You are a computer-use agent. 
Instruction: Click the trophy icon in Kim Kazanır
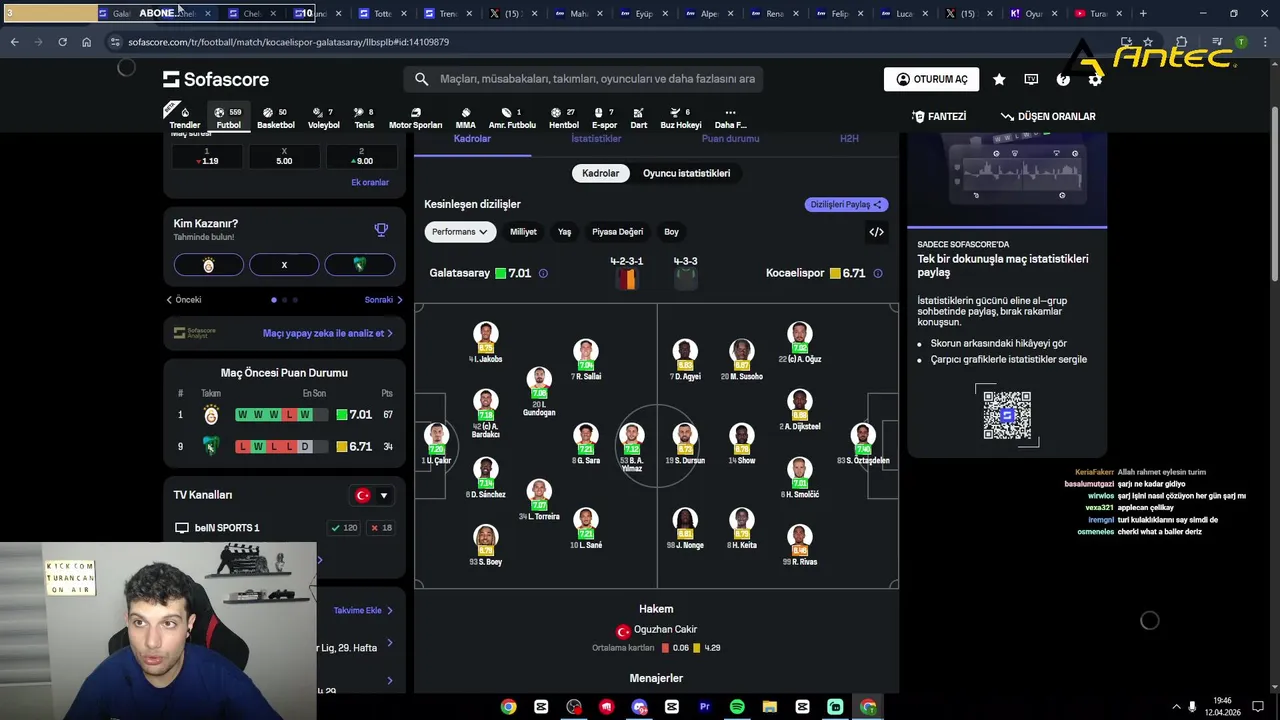coord(381,230)
